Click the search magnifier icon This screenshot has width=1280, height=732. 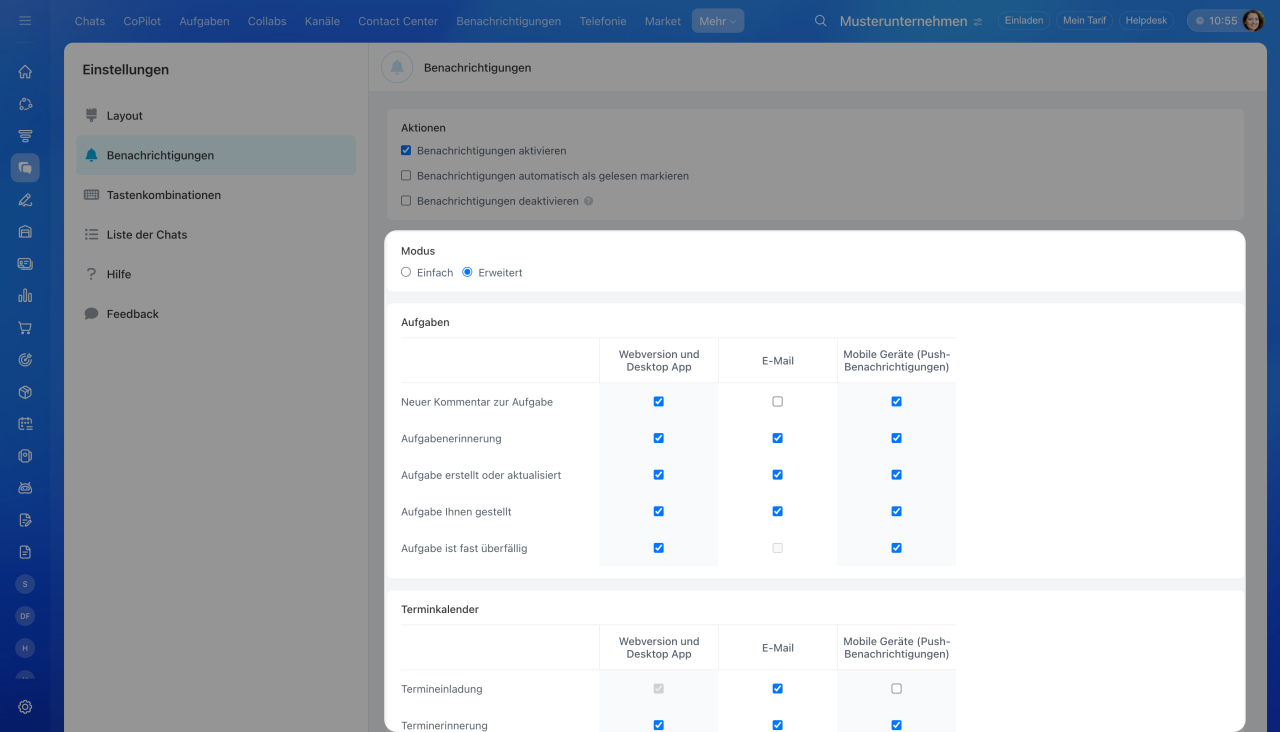[x=821, y=21]
